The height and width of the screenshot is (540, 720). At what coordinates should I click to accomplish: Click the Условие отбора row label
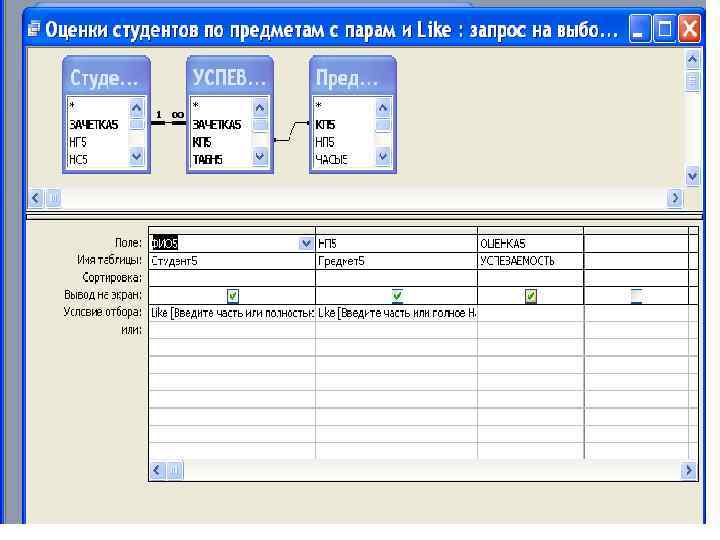[x=102, y=312]
